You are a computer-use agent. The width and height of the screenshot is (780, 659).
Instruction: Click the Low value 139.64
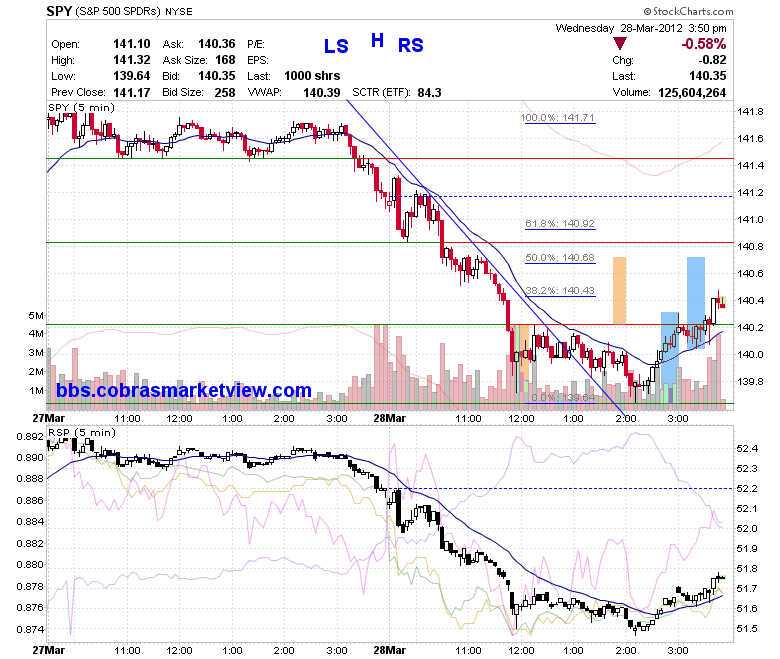[x=131, y=76]
